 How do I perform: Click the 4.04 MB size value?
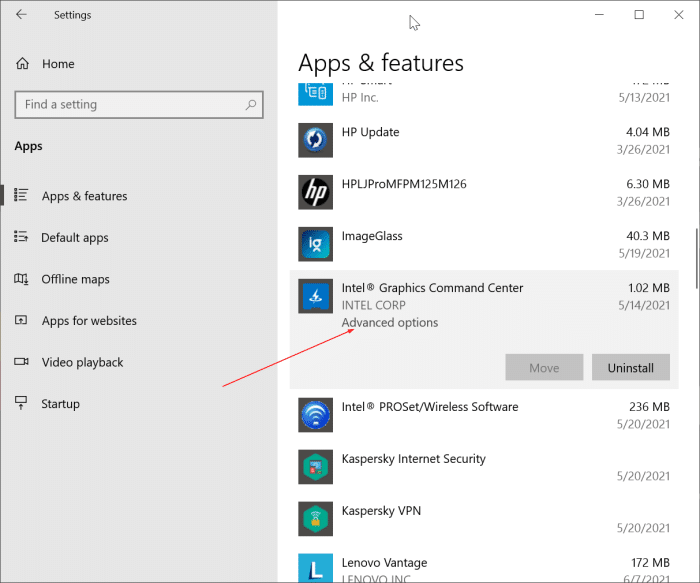[648, 132]
